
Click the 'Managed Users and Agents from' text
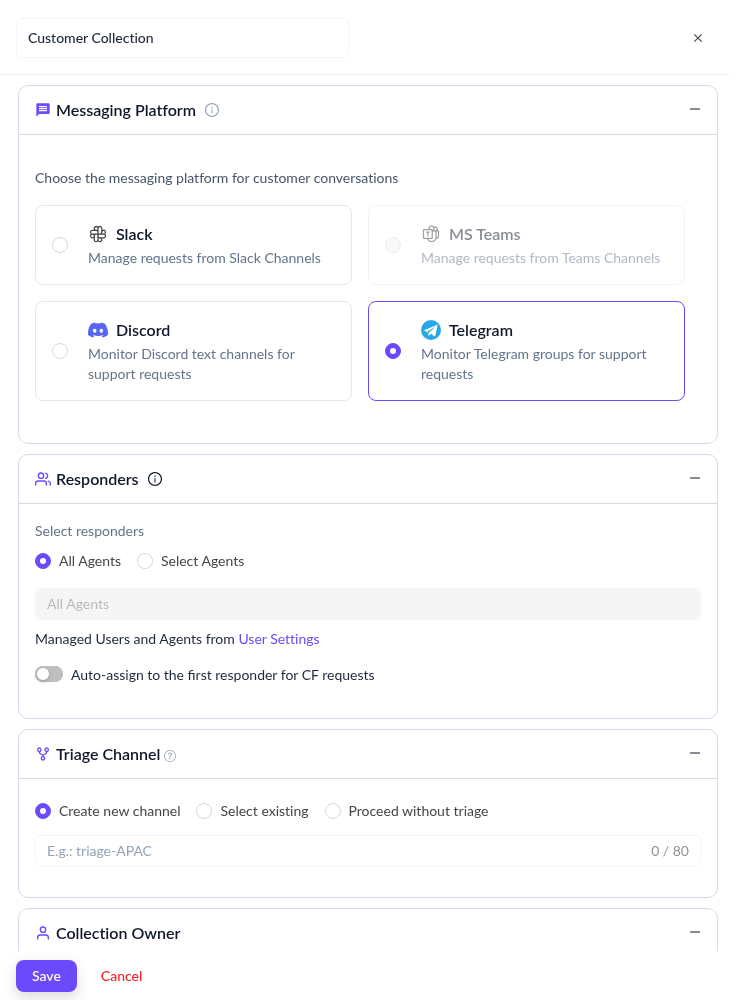(x=135, y=639)
